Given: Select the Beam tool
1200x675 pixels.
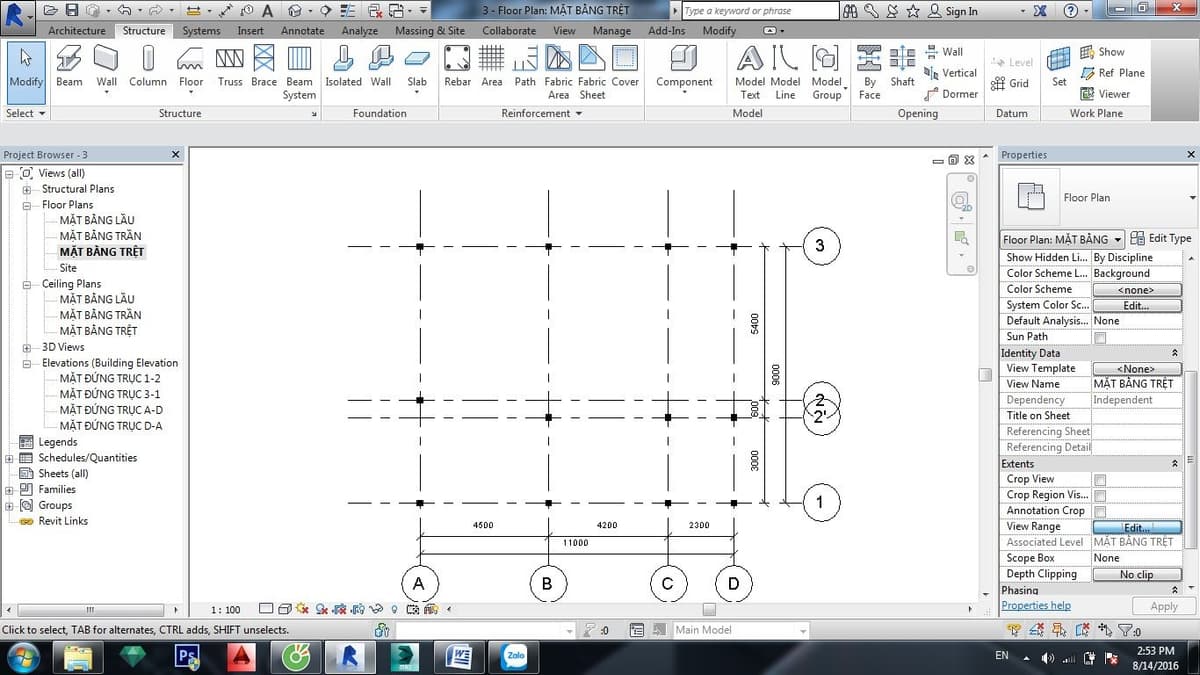Looking at the screenshot, I should click(x=69, y=67).
